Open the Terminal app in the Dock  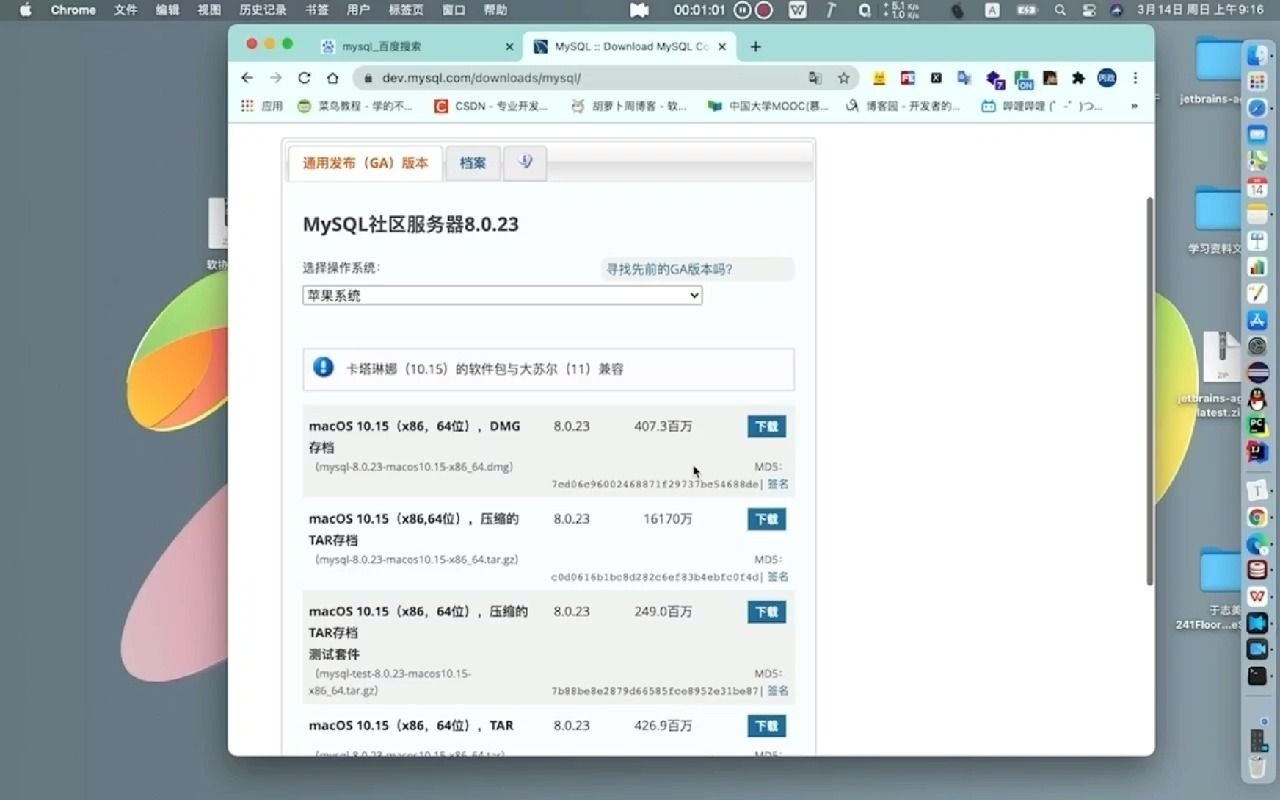point(1257,676)
